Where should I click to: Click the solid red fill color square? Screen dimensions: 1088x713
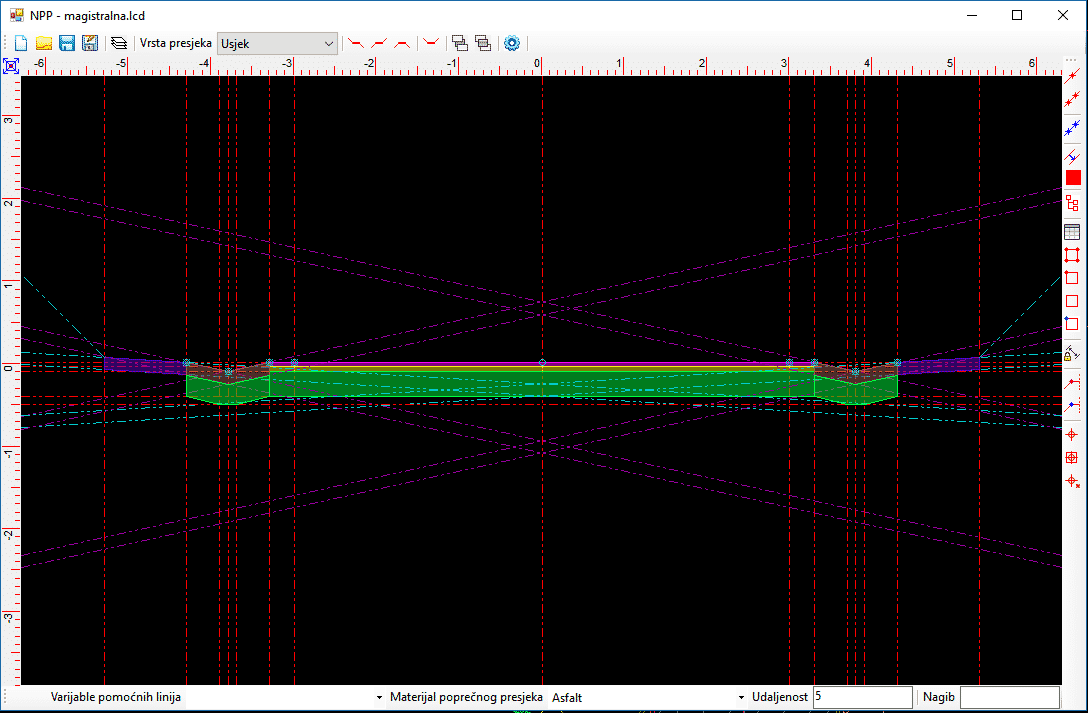(1073, 177)
